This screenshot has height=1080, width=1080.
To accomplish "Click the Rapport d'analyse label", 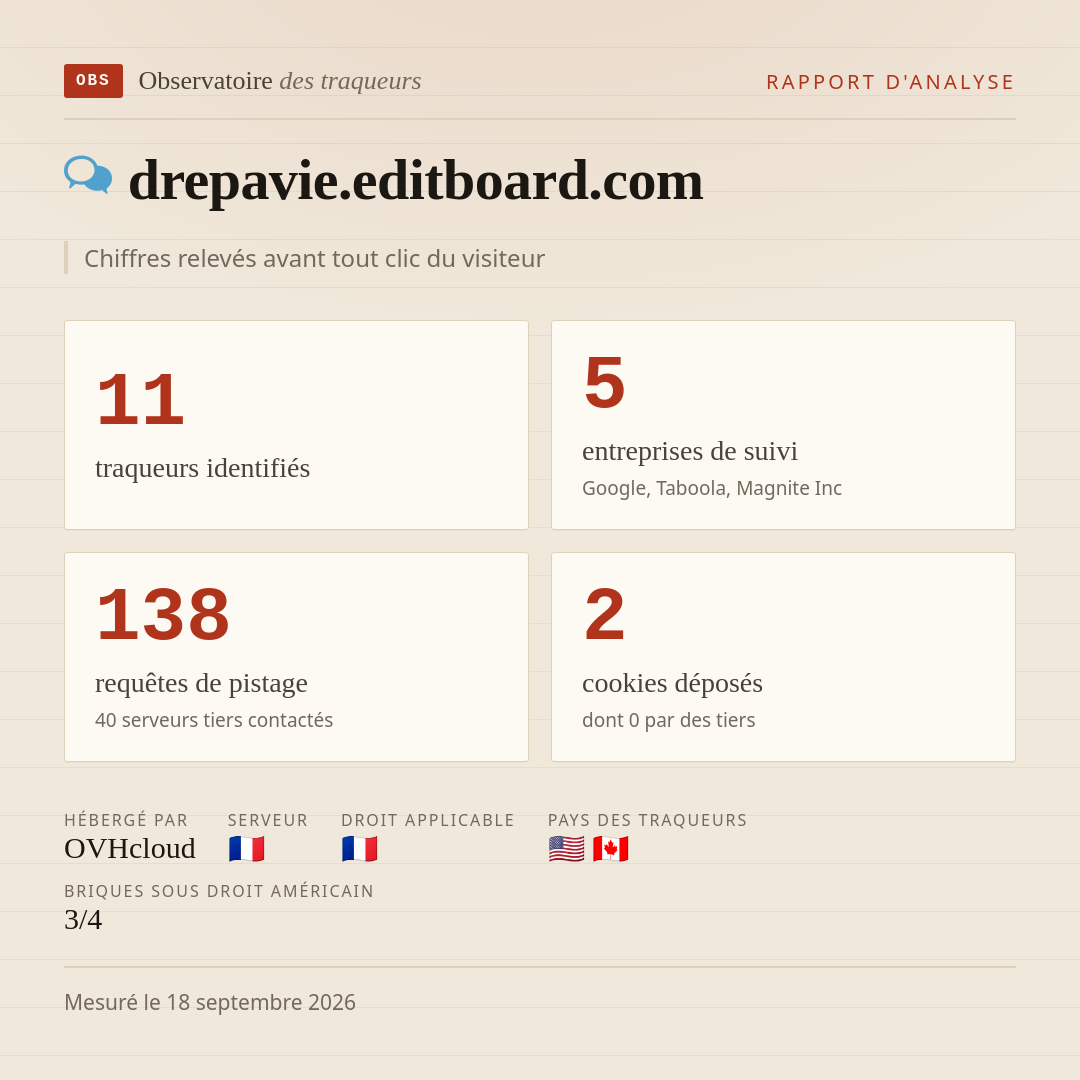I will [891, 82].
